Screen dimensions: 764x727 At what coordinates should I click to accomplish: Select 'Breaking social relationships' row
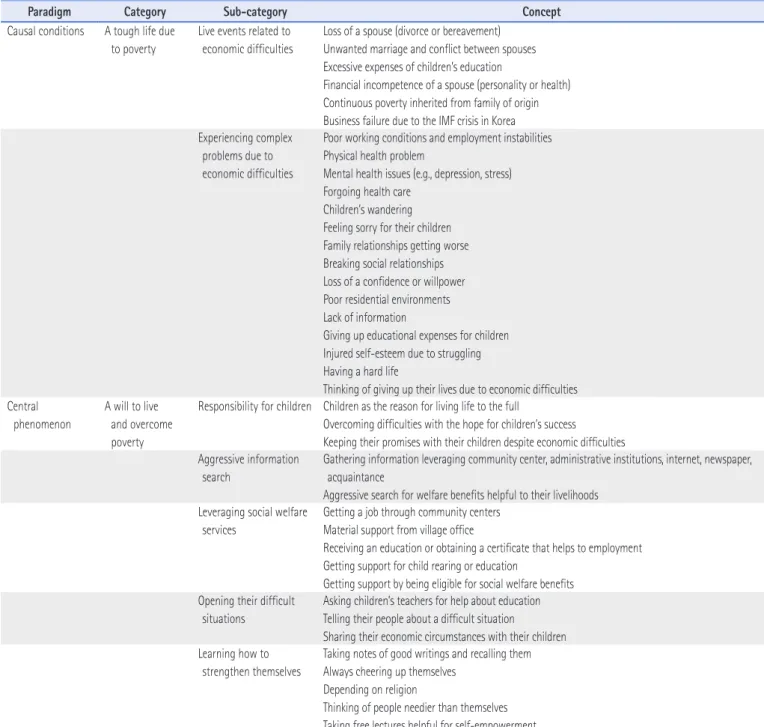point(383,264)
